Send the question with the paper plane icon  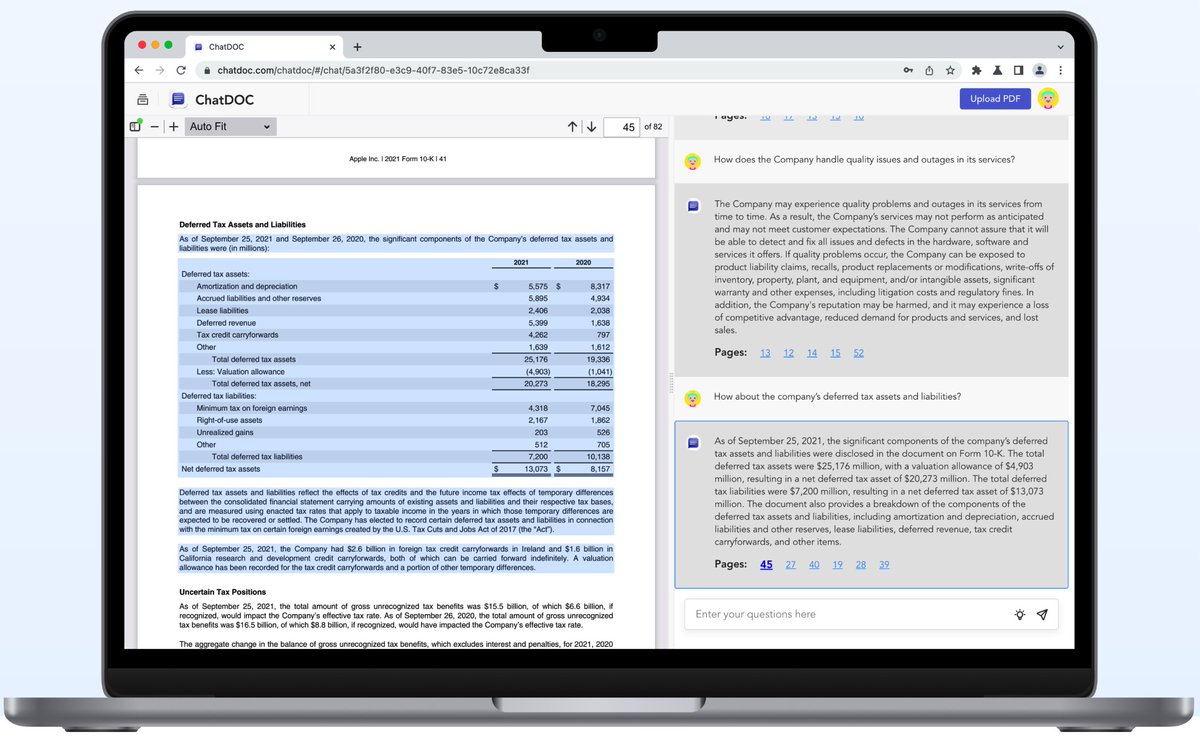[x=1042, y=614]
